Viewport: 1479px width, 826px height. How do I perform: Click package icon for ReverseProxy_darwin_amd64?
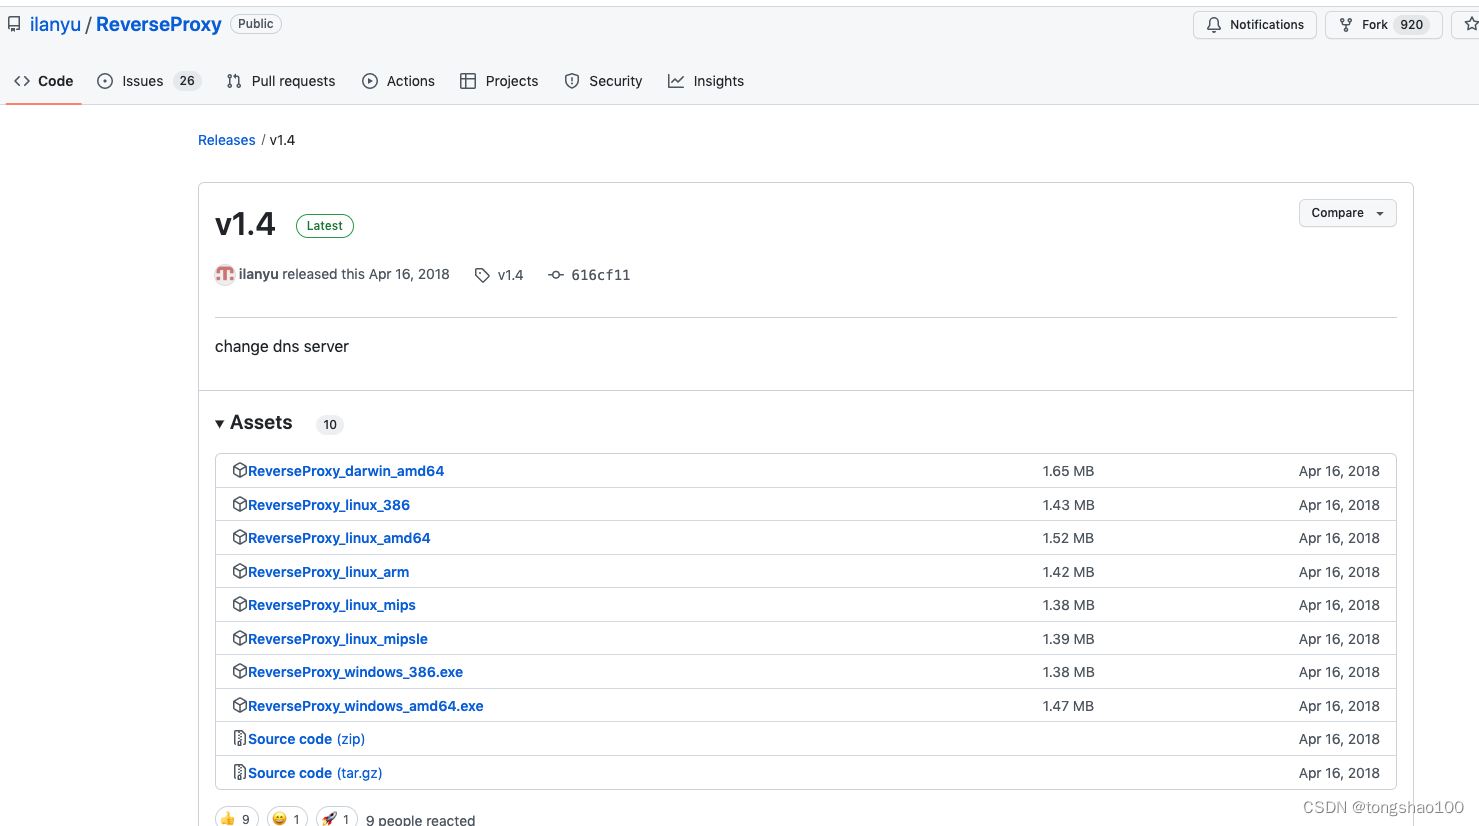pyautogui.click(x=240, y=470)
